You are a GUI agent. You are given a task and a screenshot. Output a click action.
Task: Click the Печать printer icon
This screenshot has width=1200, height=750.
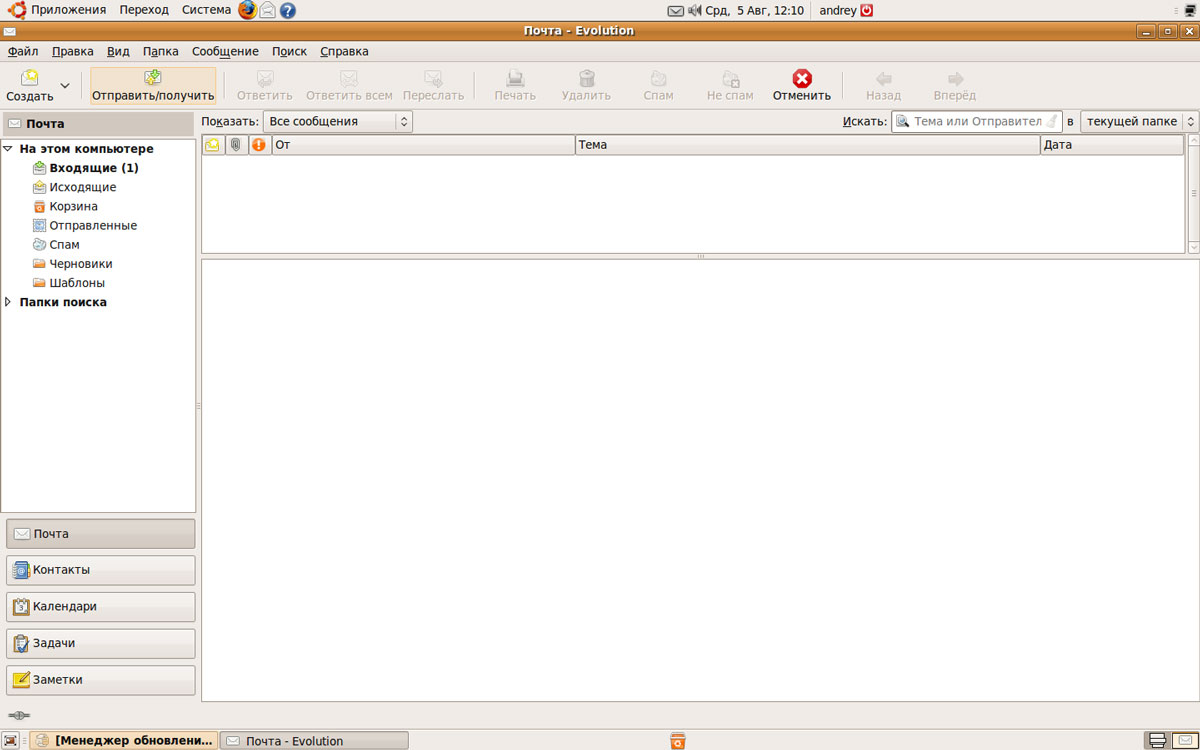coord(515,78)
